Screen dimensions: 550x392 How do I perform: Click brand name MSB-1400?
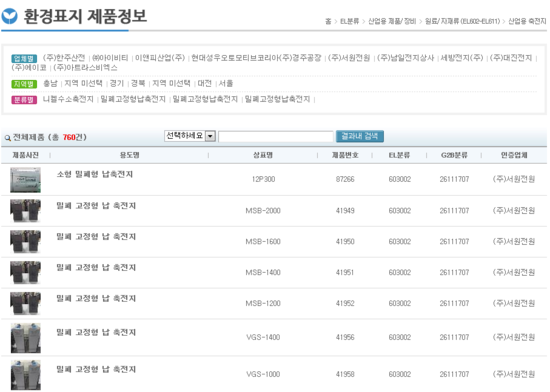pos(263,272)
